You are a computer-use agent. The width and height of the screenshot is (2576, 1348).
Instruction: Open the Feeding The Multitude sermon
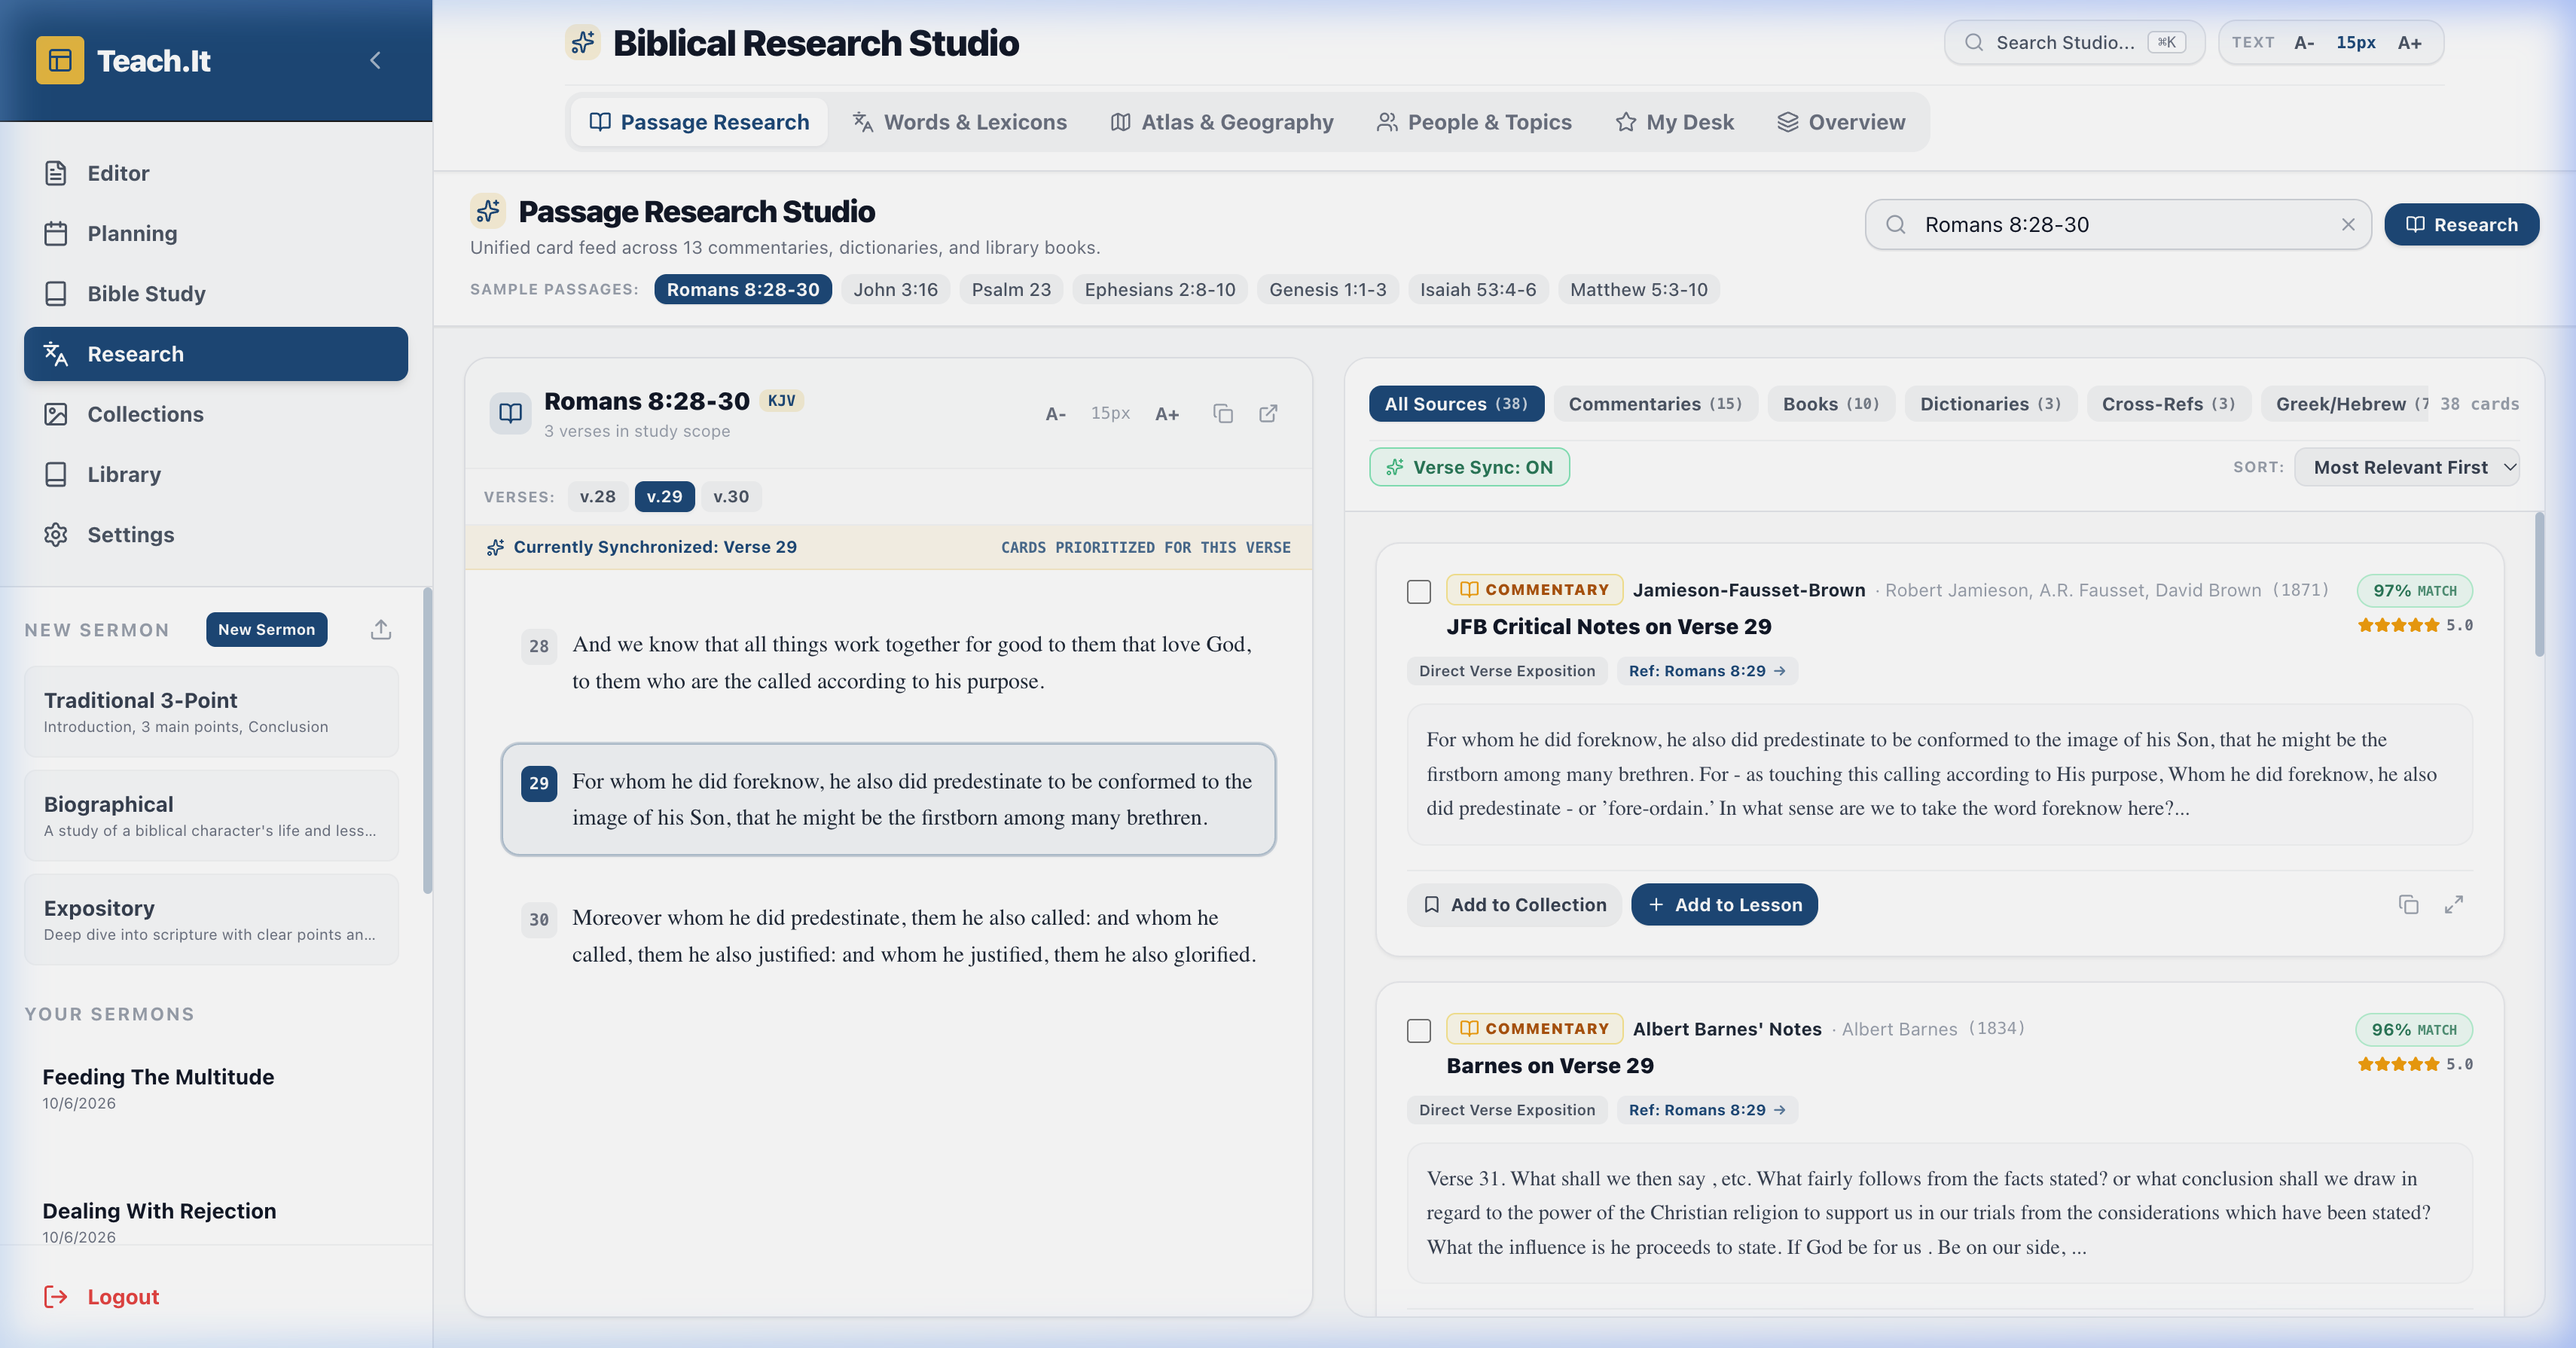pos(212,1088)
